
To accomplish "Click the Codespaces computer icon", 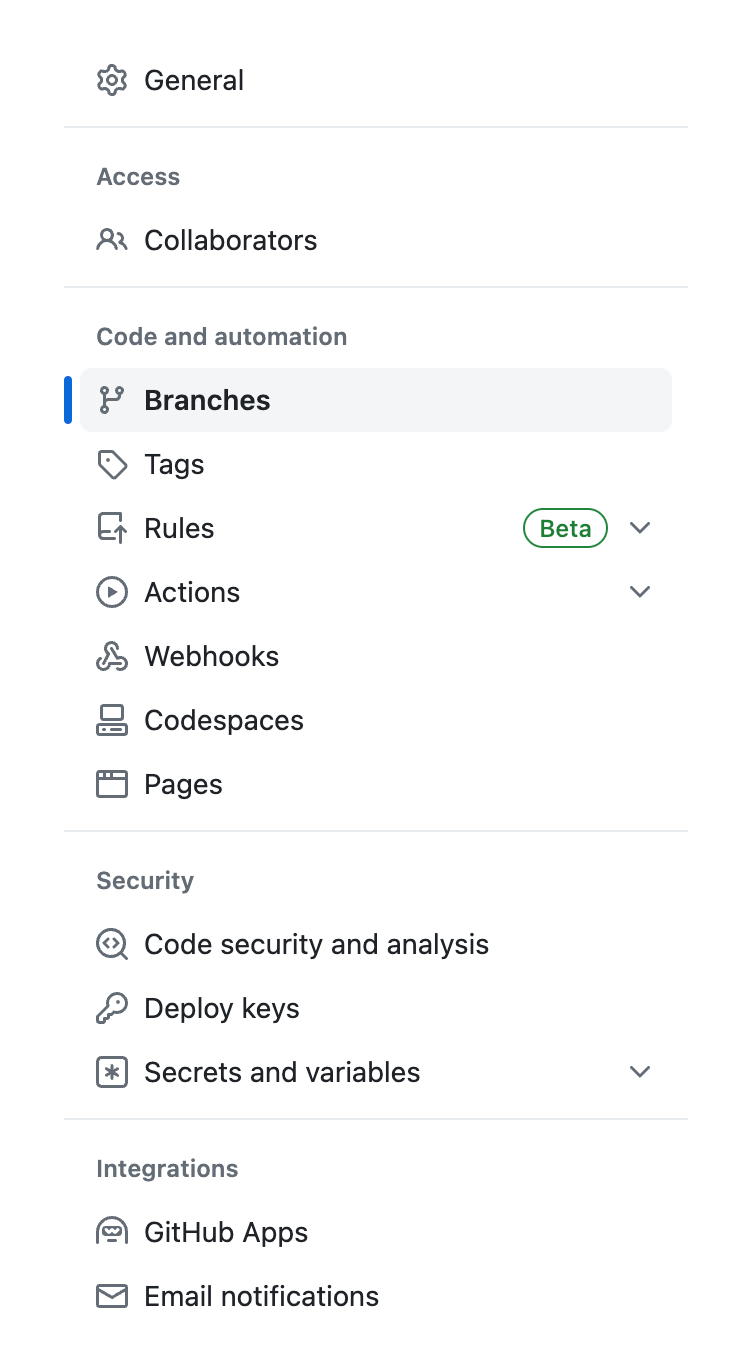I will (x=112, y=719).
